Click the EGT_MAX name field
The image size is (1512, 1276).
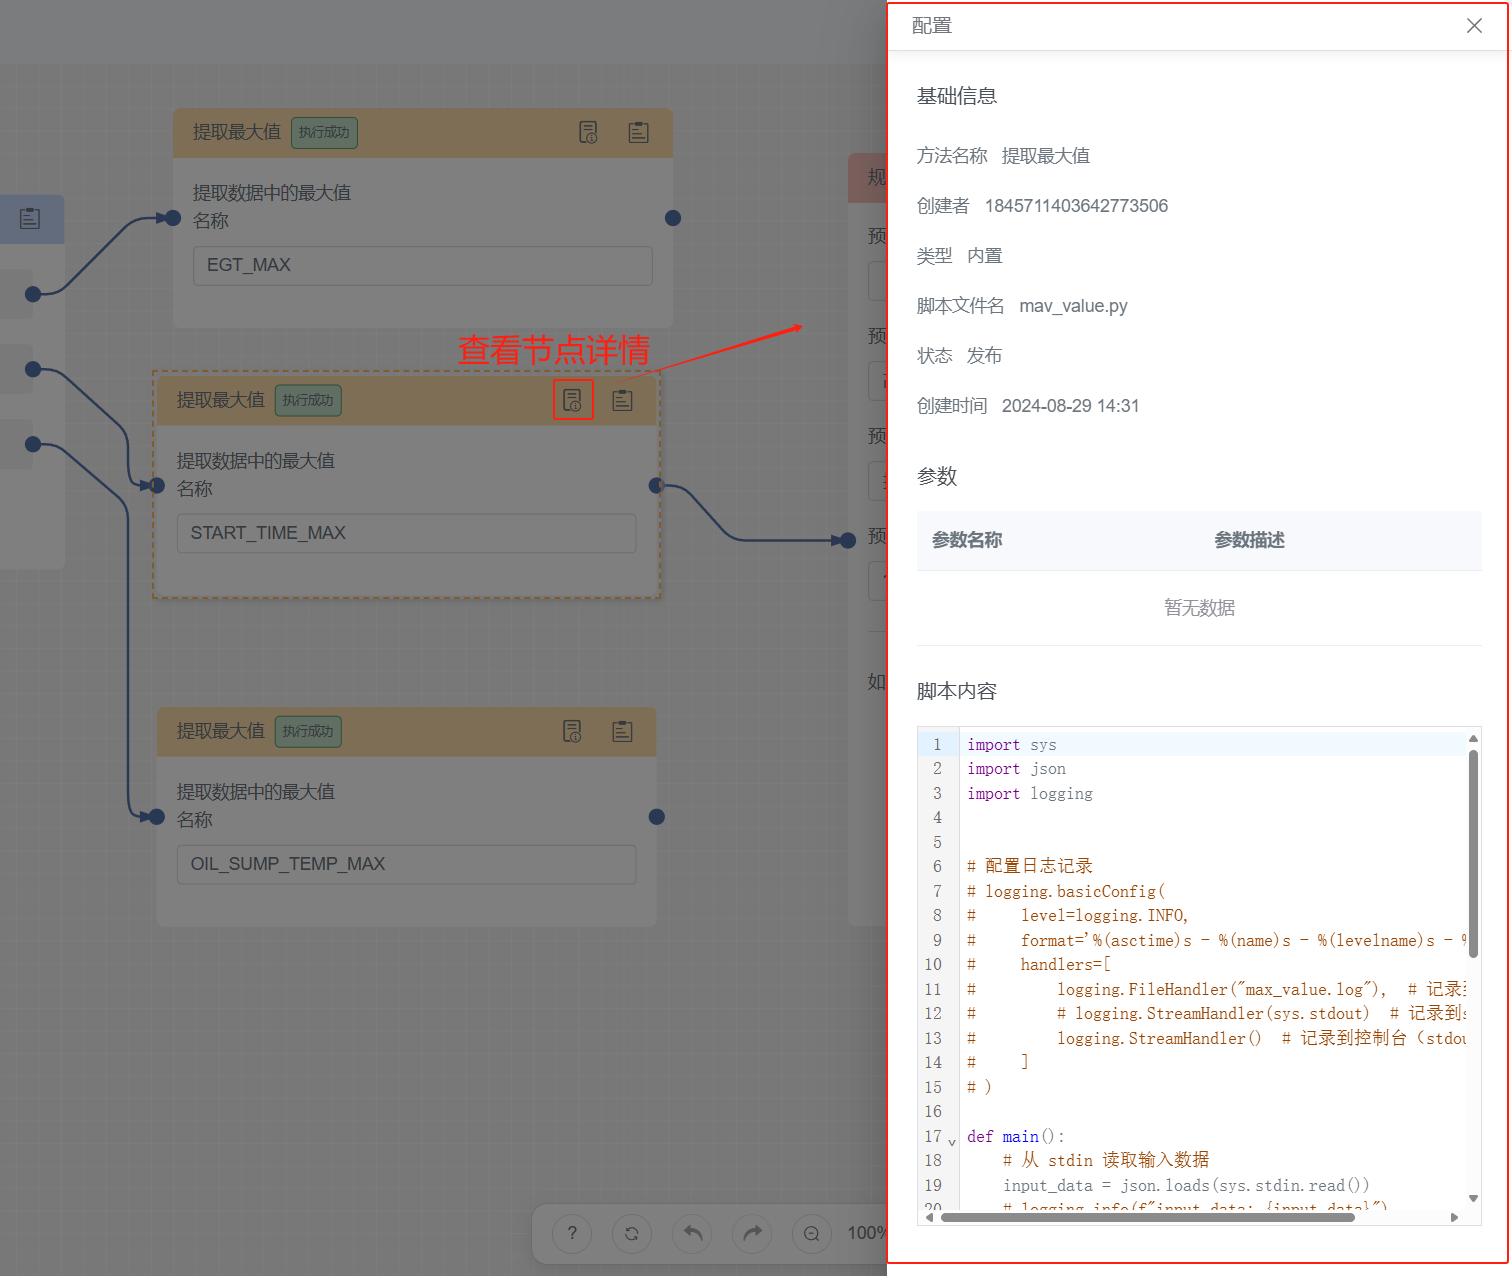422,265
